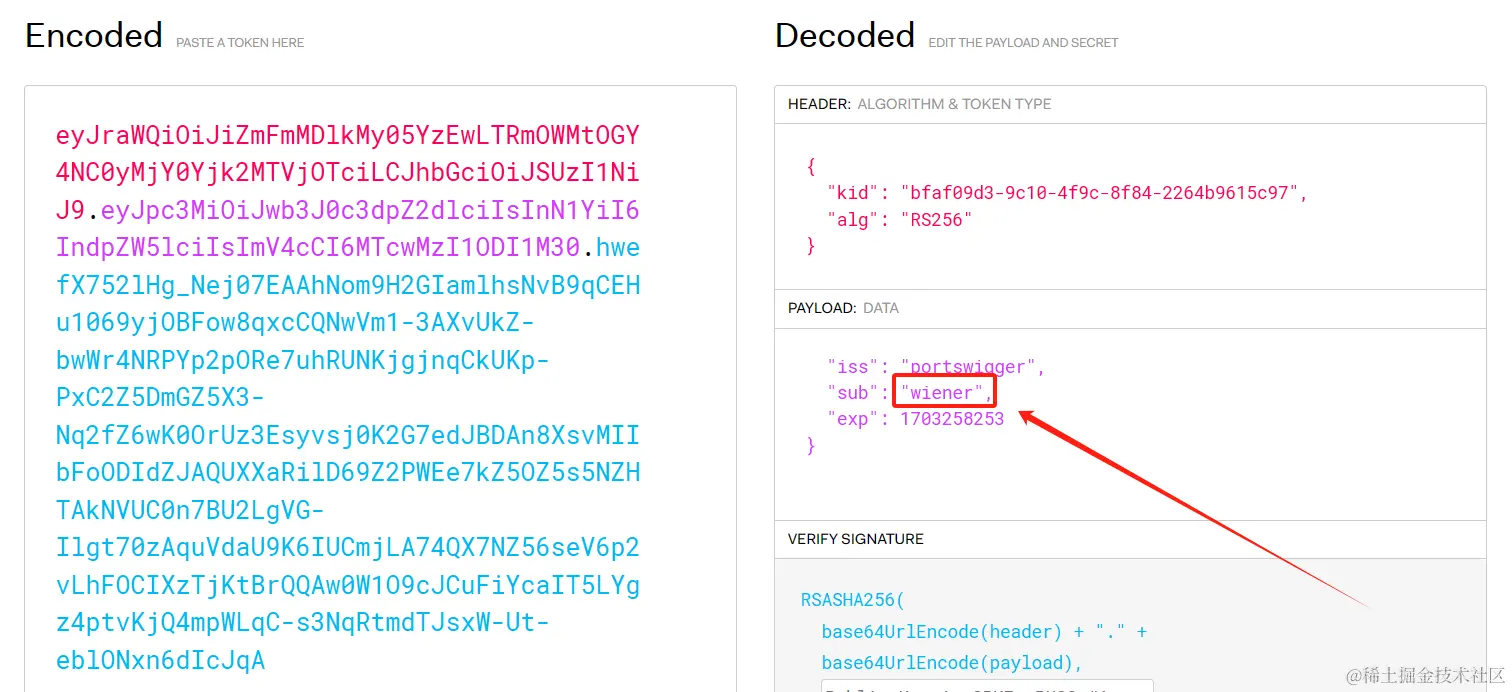
Task: Click the "base64UrlEncode(payload)," line
Action: (952, 663)
